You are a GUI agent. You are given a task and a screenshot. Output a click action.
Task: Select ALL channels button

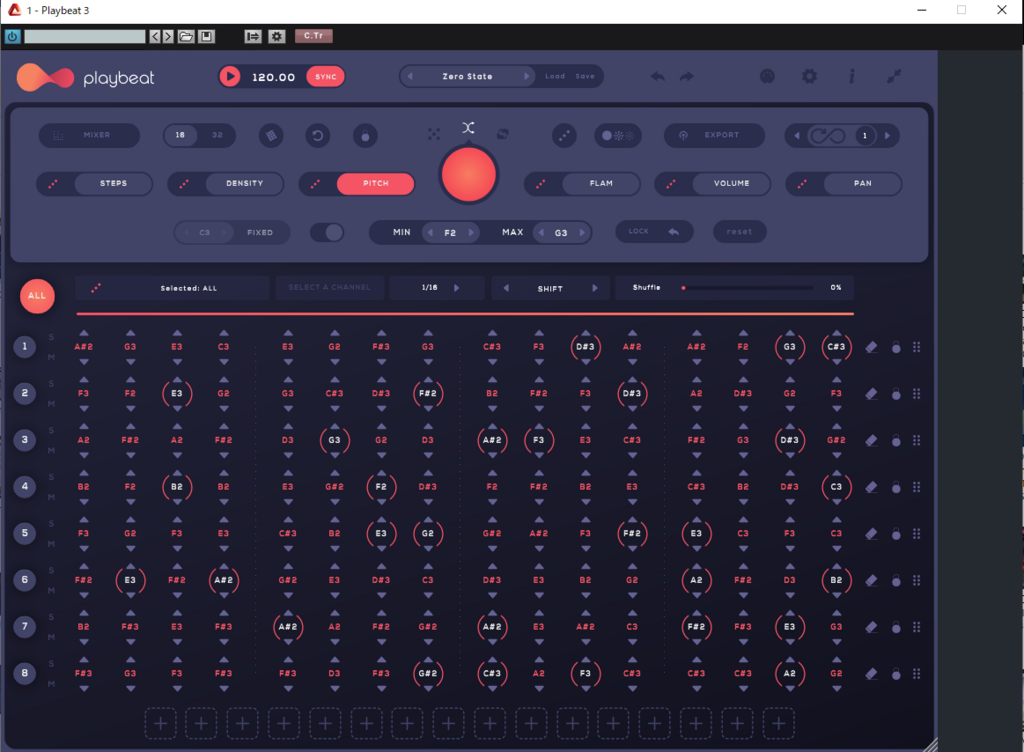(37, 296)
